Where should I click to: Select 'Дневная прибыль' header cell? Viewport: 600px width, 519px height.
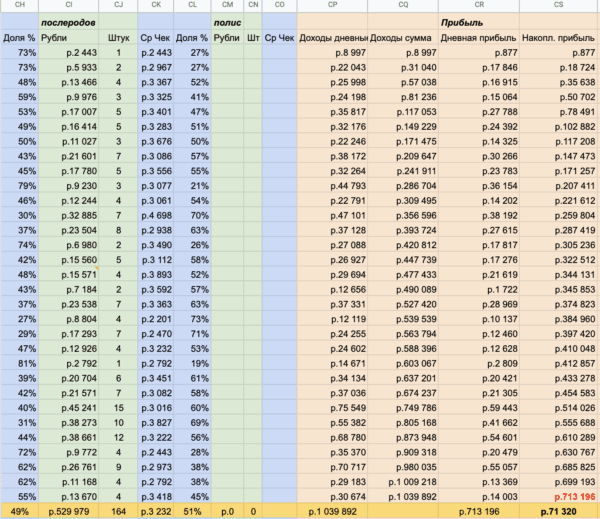[x=479, y=38]
